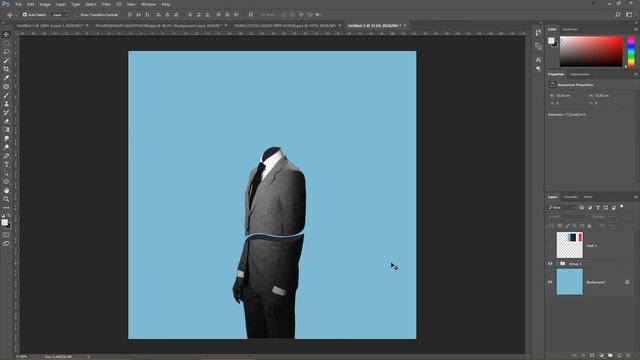Image resolution: width=640 pixels, height=360 pixels.
Task: Hide the Background layer eye icon
Action: coord(550,282)
